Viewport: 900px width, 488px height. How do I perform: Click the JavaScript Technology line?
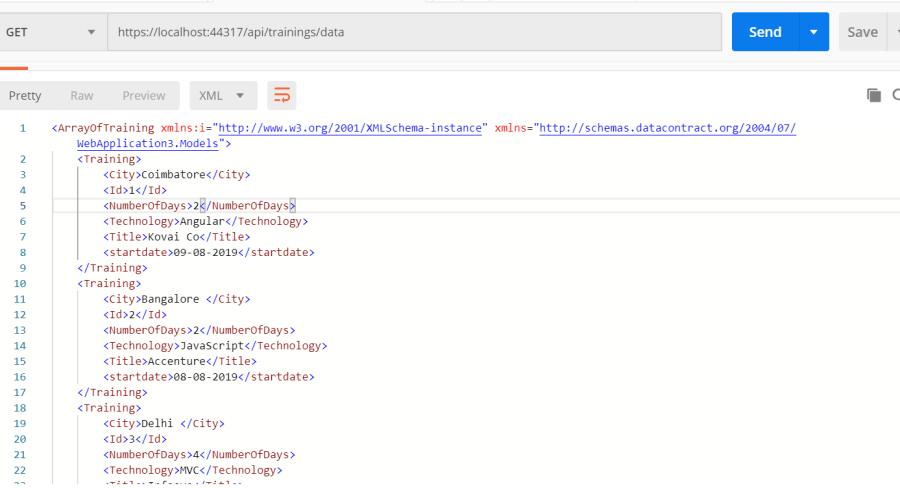tap(214, 346)
